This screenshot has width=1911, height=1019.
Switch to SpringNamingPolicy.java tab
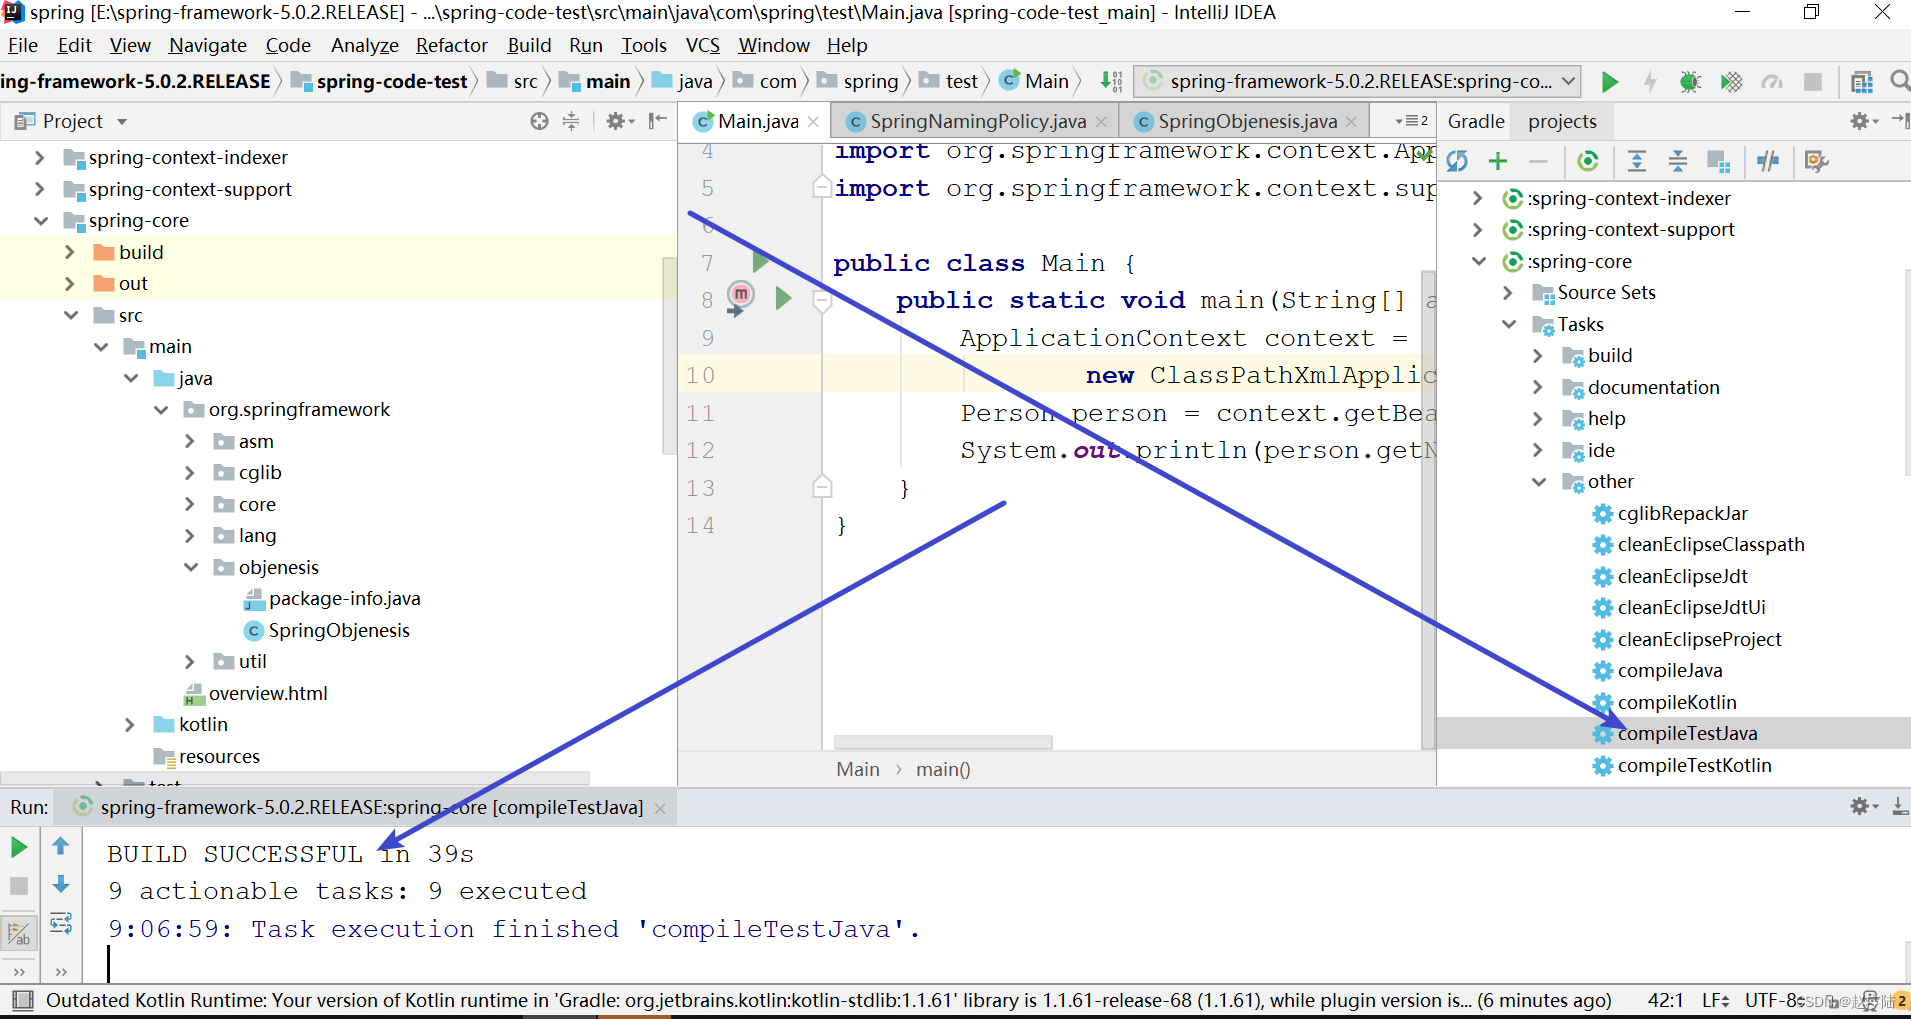(x=977, y=121)
